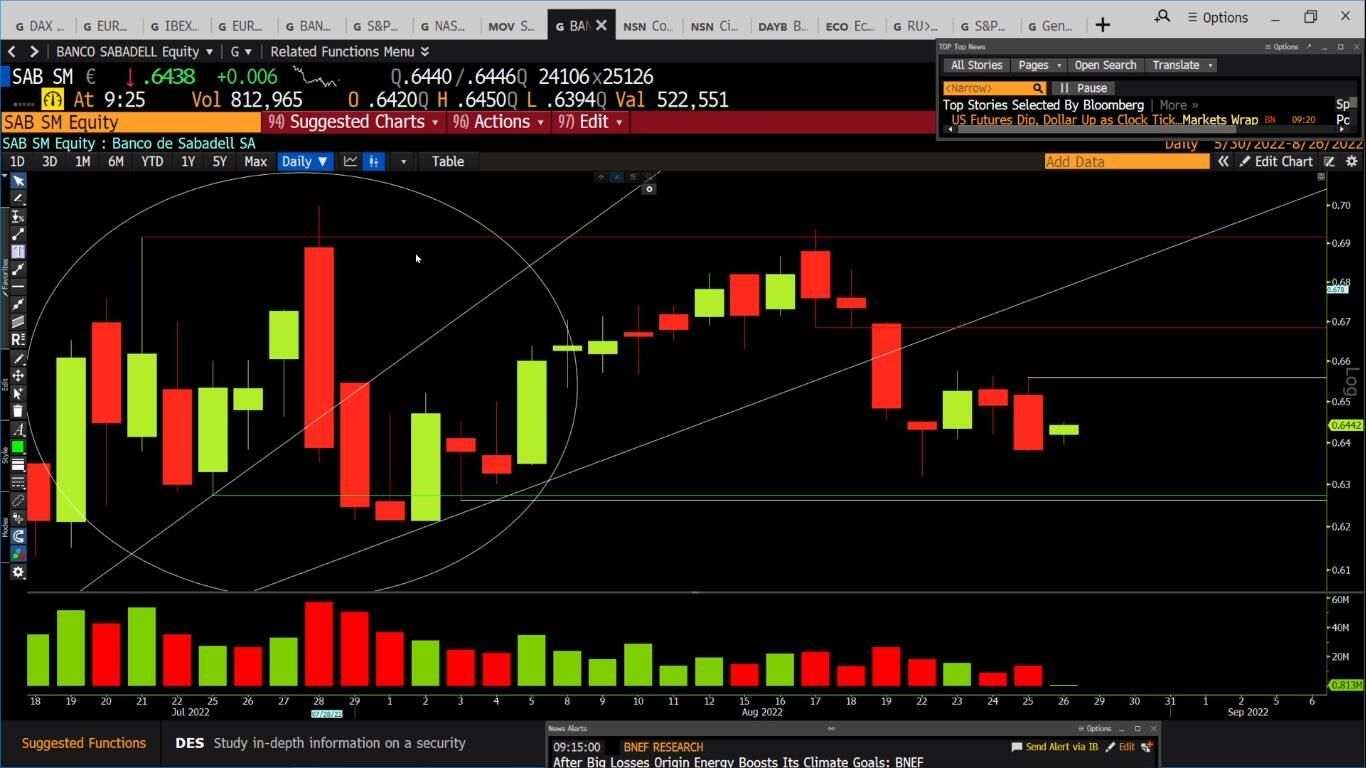Screen dimensions: 1366x768
Task: Open the green color style swatch
Action: click(x=18, y=447)
